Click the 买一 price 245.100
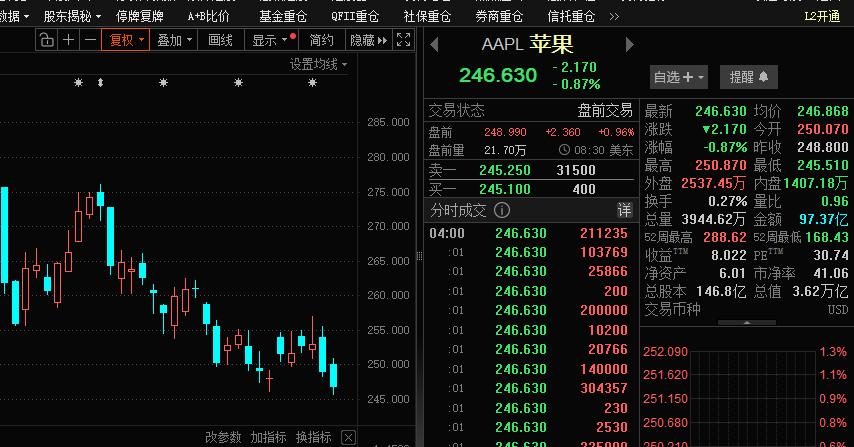854x447 pixels. pos(505,189)
